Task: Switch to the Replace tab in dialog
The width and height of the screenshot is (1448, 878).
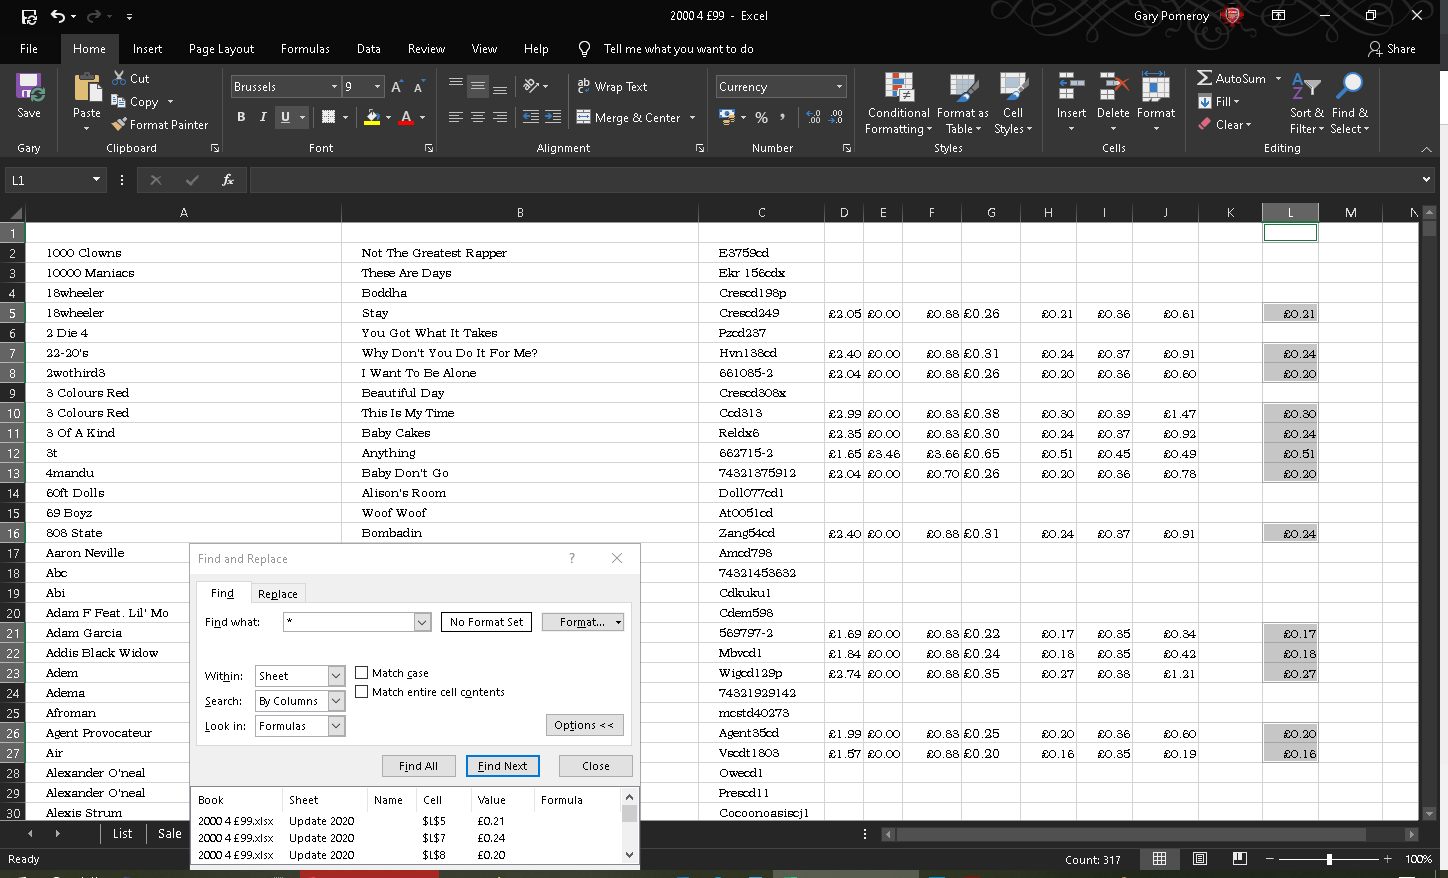Action: click(x=277, y=594)
